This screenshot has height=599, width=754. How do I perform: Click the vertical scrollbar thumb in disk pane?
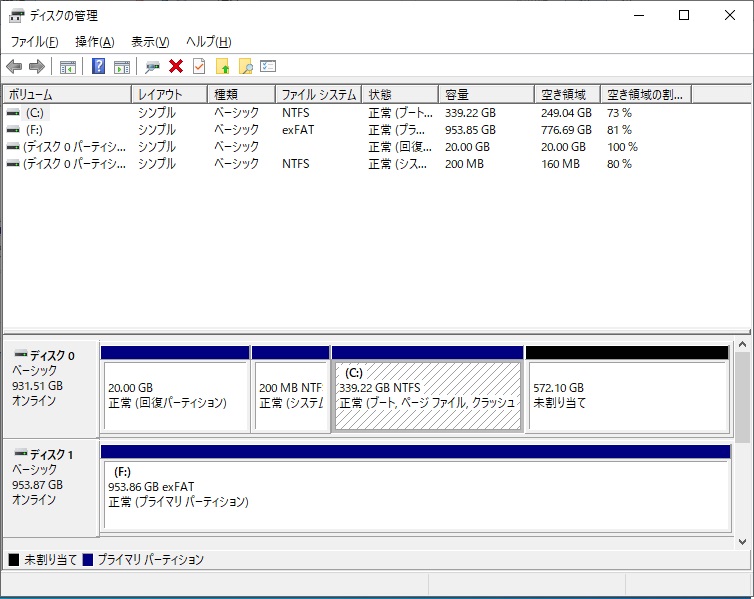coord(742,397)
